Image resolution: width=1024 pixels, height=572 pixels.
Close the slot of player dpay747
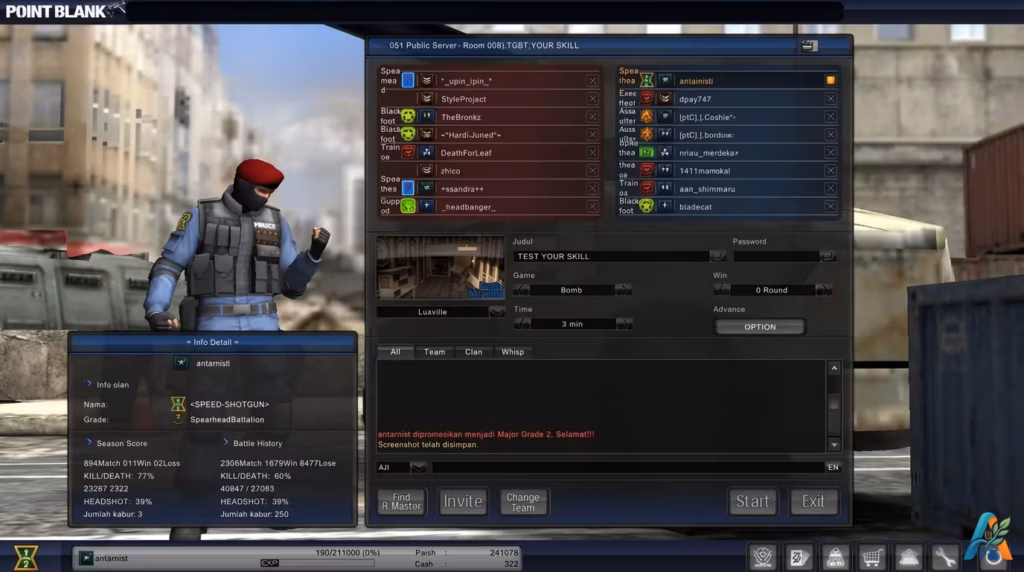tap(831, 99)
